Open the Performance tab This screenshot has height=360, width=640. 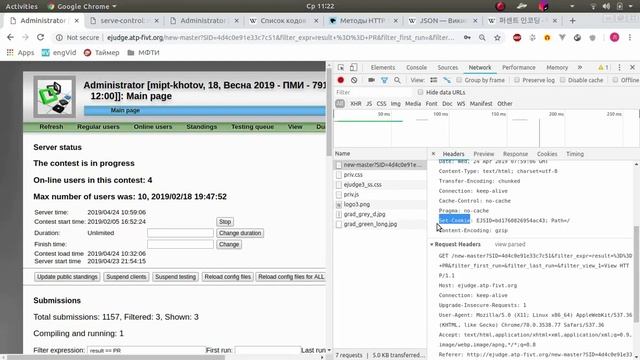pos(519,67)
